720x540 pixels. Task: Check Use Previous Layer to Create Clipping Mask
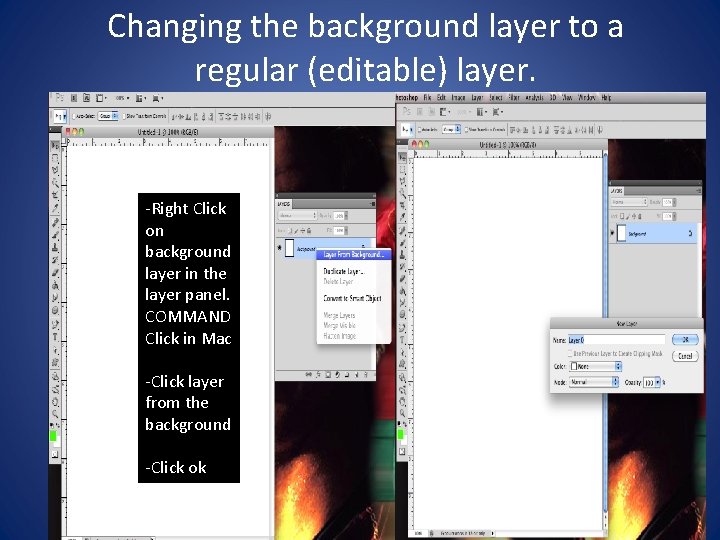[570, 354]
